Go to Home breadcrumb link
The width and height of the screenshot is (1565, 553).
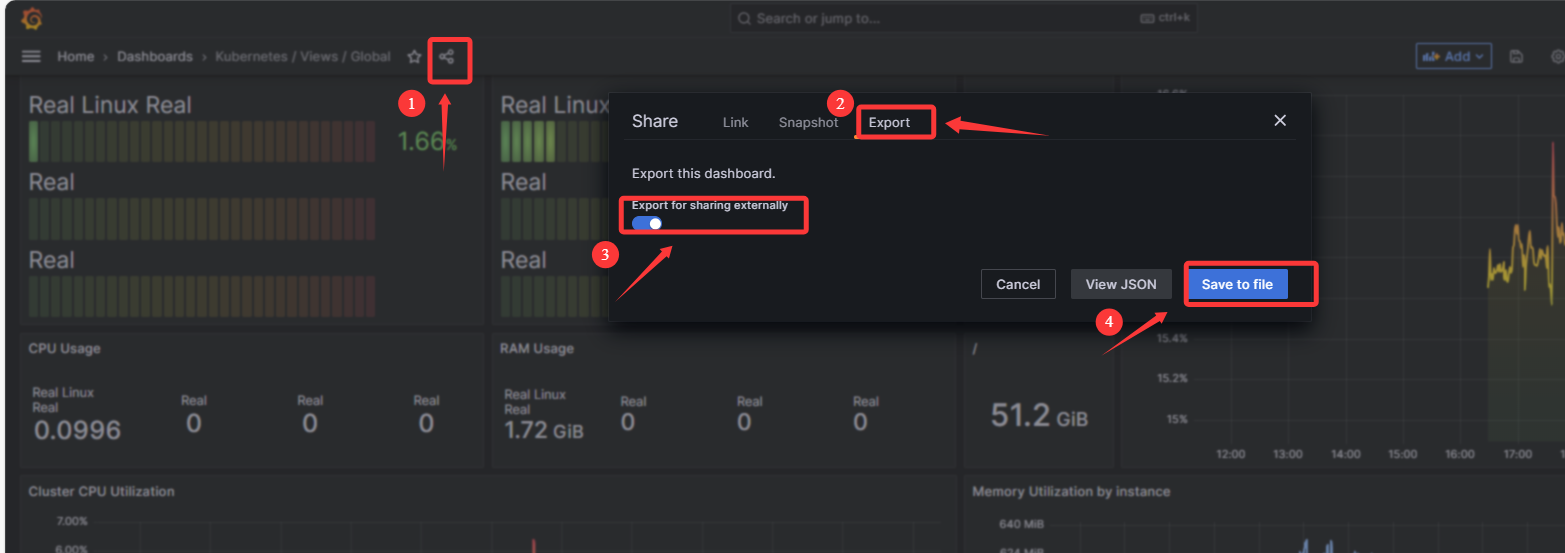[x=75, y=57]
